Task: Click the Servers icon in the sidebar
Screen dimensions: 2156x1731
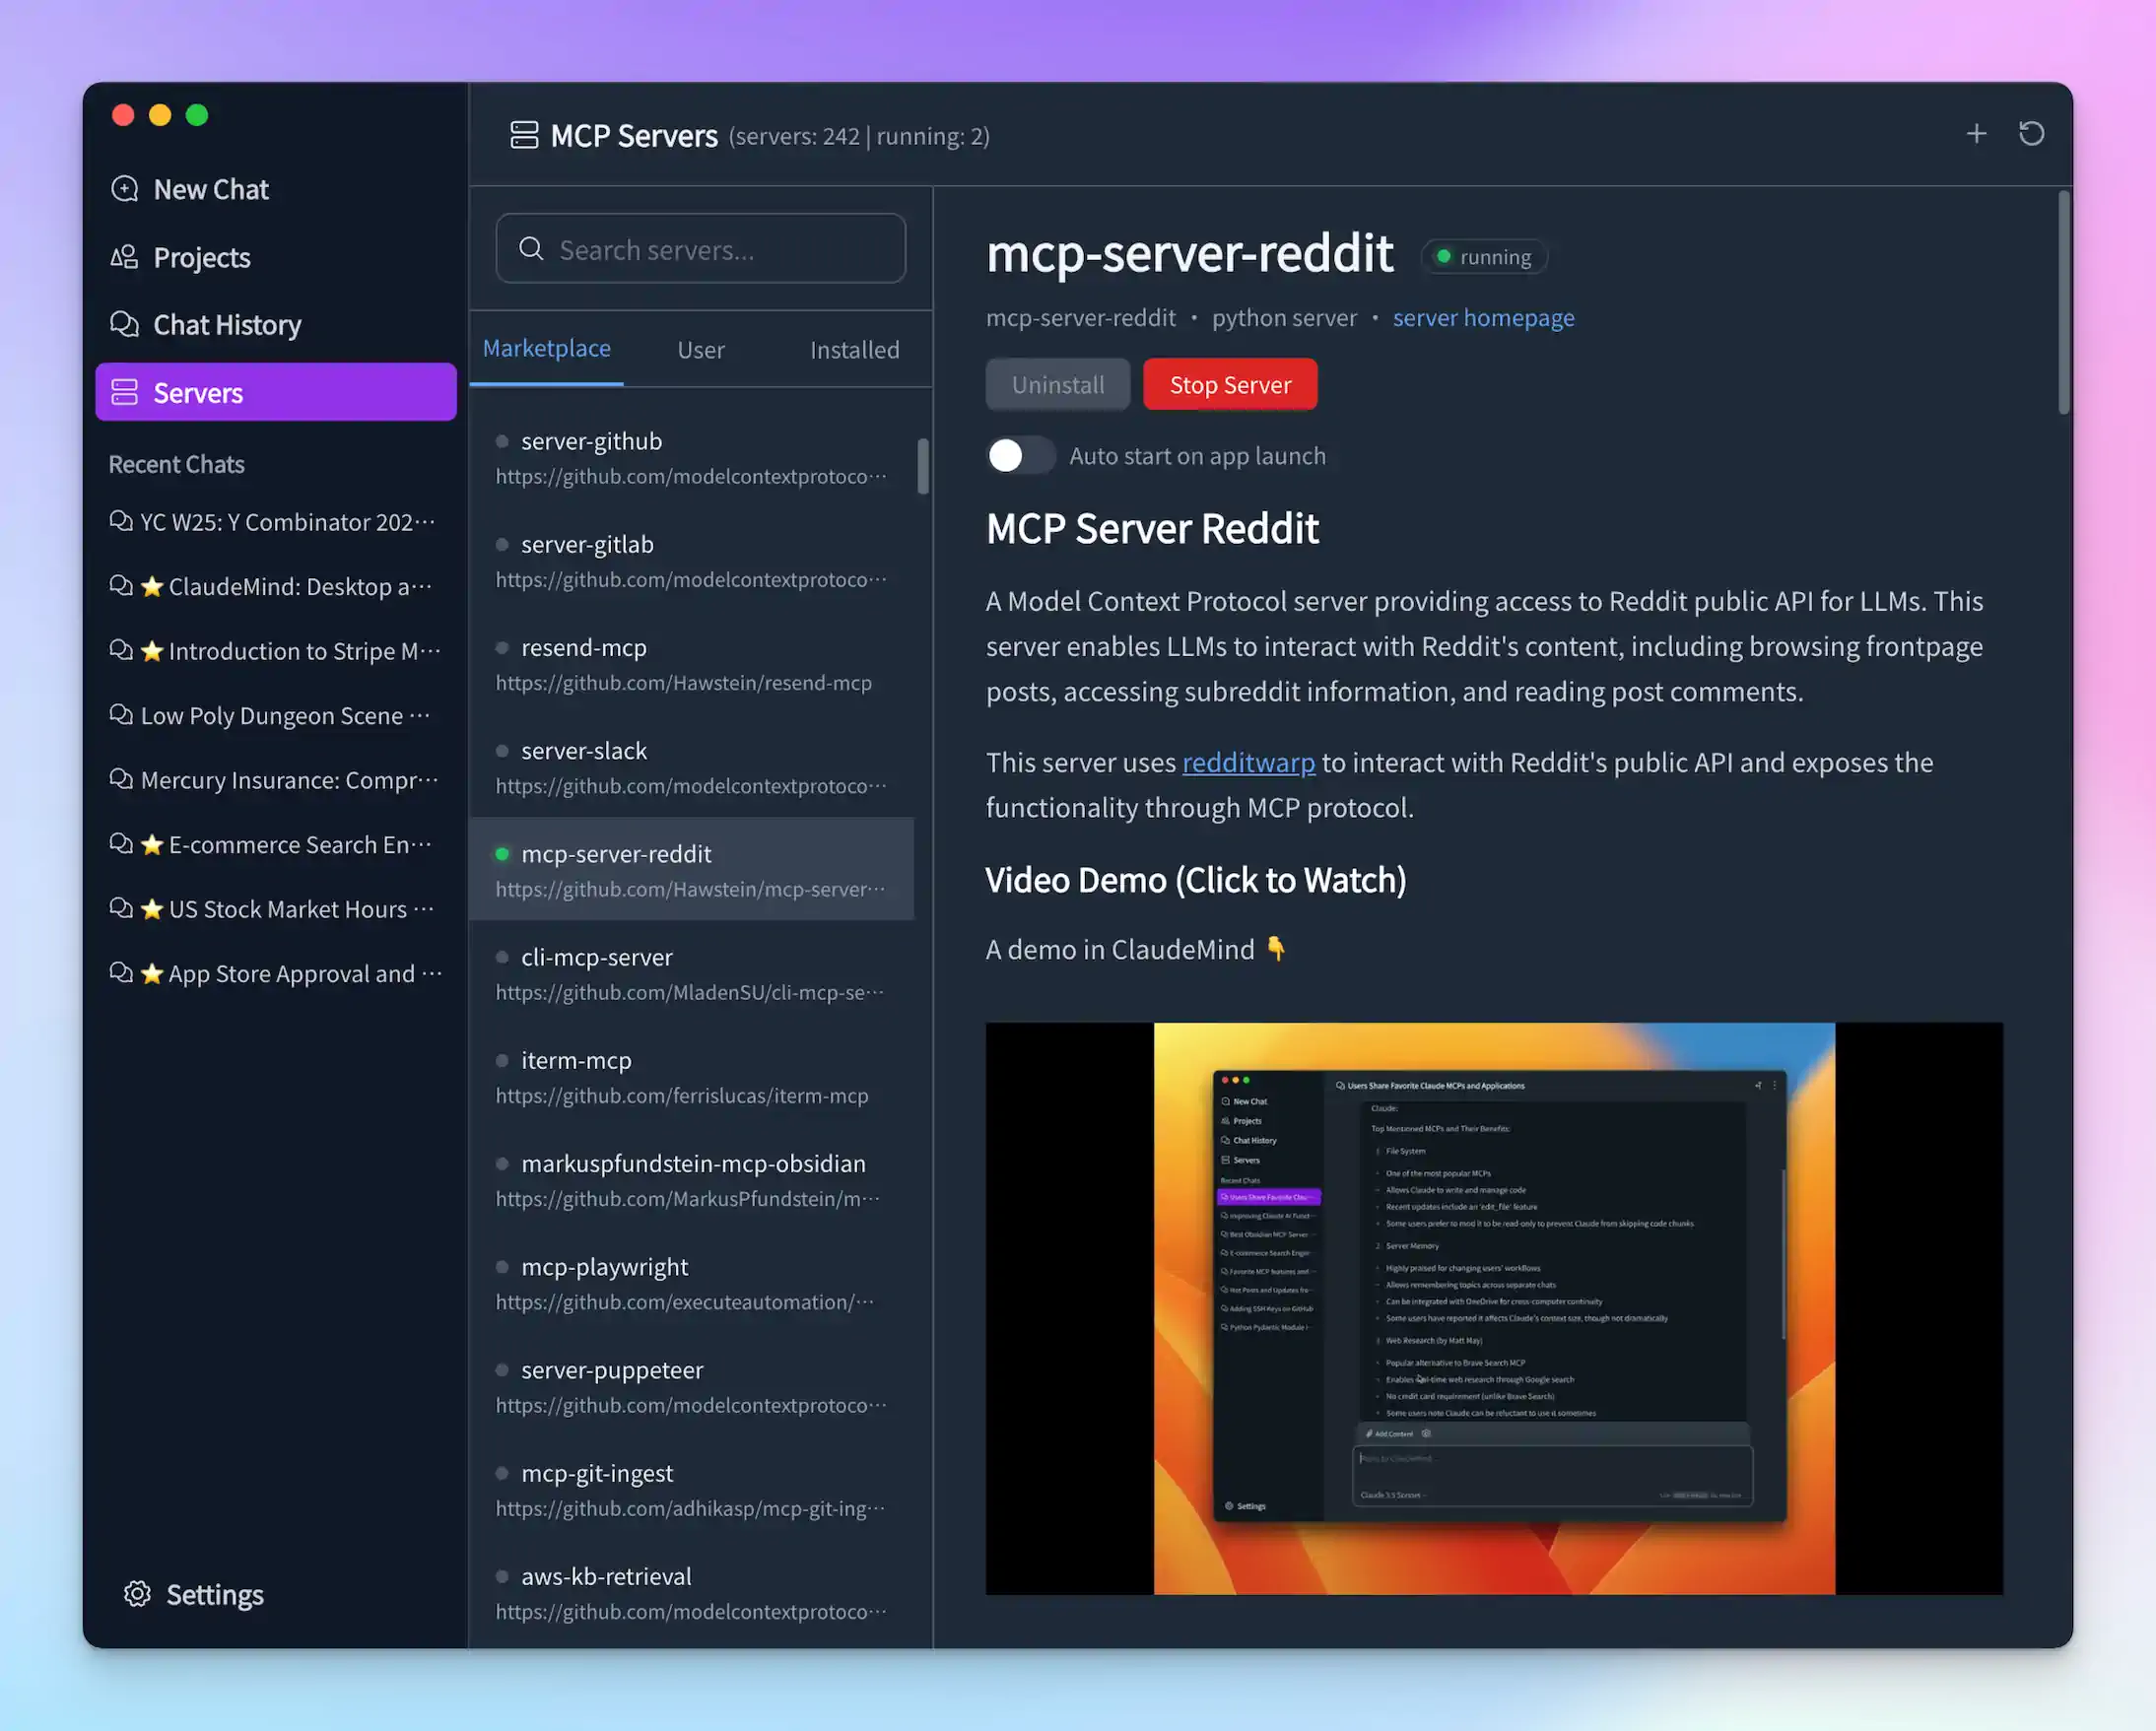Action: [x=124, y=392]
